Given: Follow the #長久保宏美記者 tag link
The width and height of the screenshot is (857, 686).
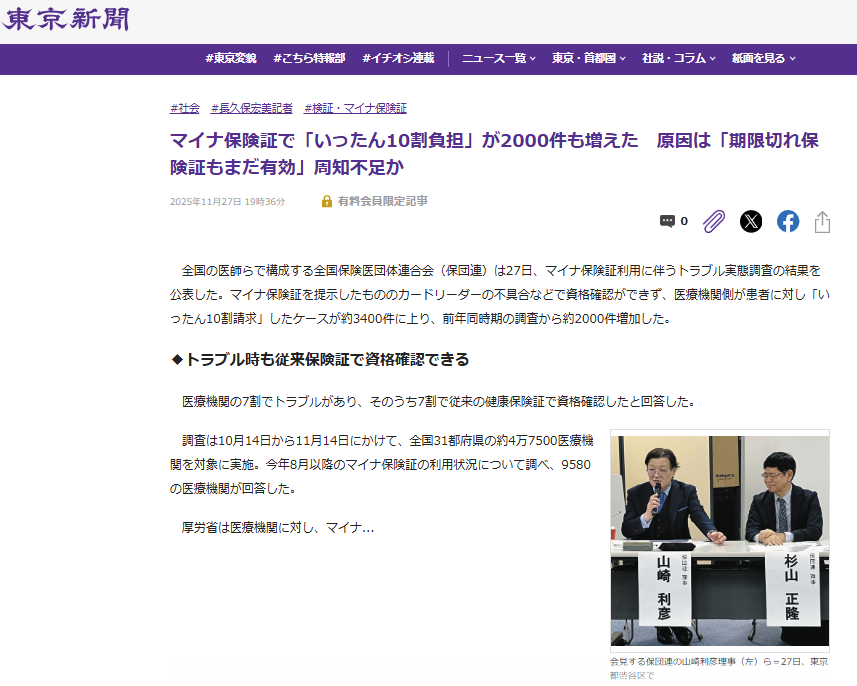Looking at the screenshot, I should tap(251, 108).
